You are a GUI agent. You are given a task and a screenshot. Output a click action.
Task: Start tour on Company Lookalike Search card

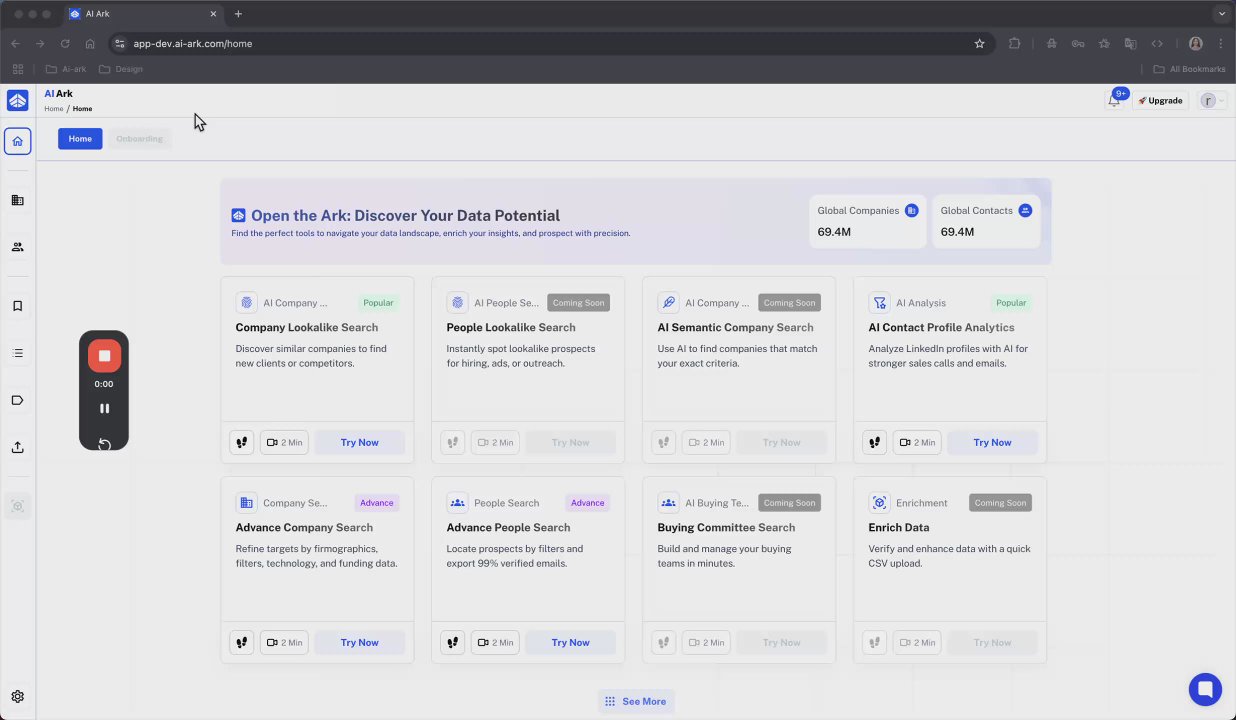click(x=241, y=442)
